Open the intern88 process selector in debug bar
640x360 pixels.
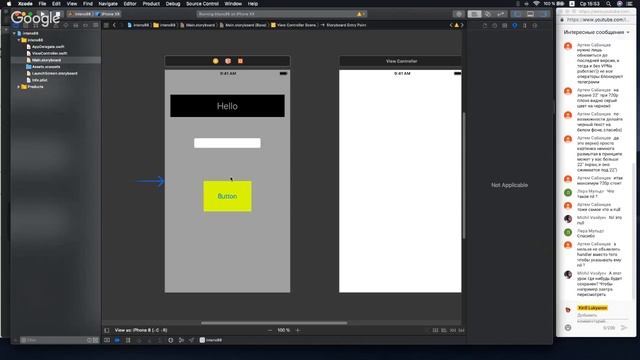coord(211,340)
